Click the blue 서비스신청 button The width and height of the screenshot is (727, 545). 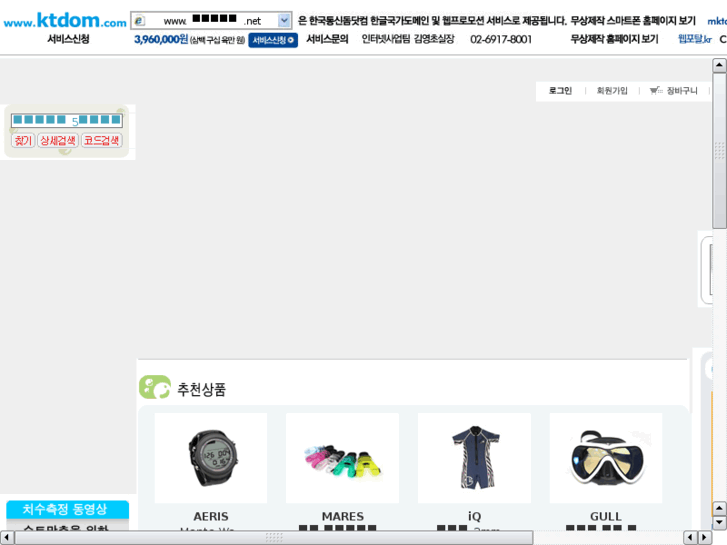(x=273, y=40)
